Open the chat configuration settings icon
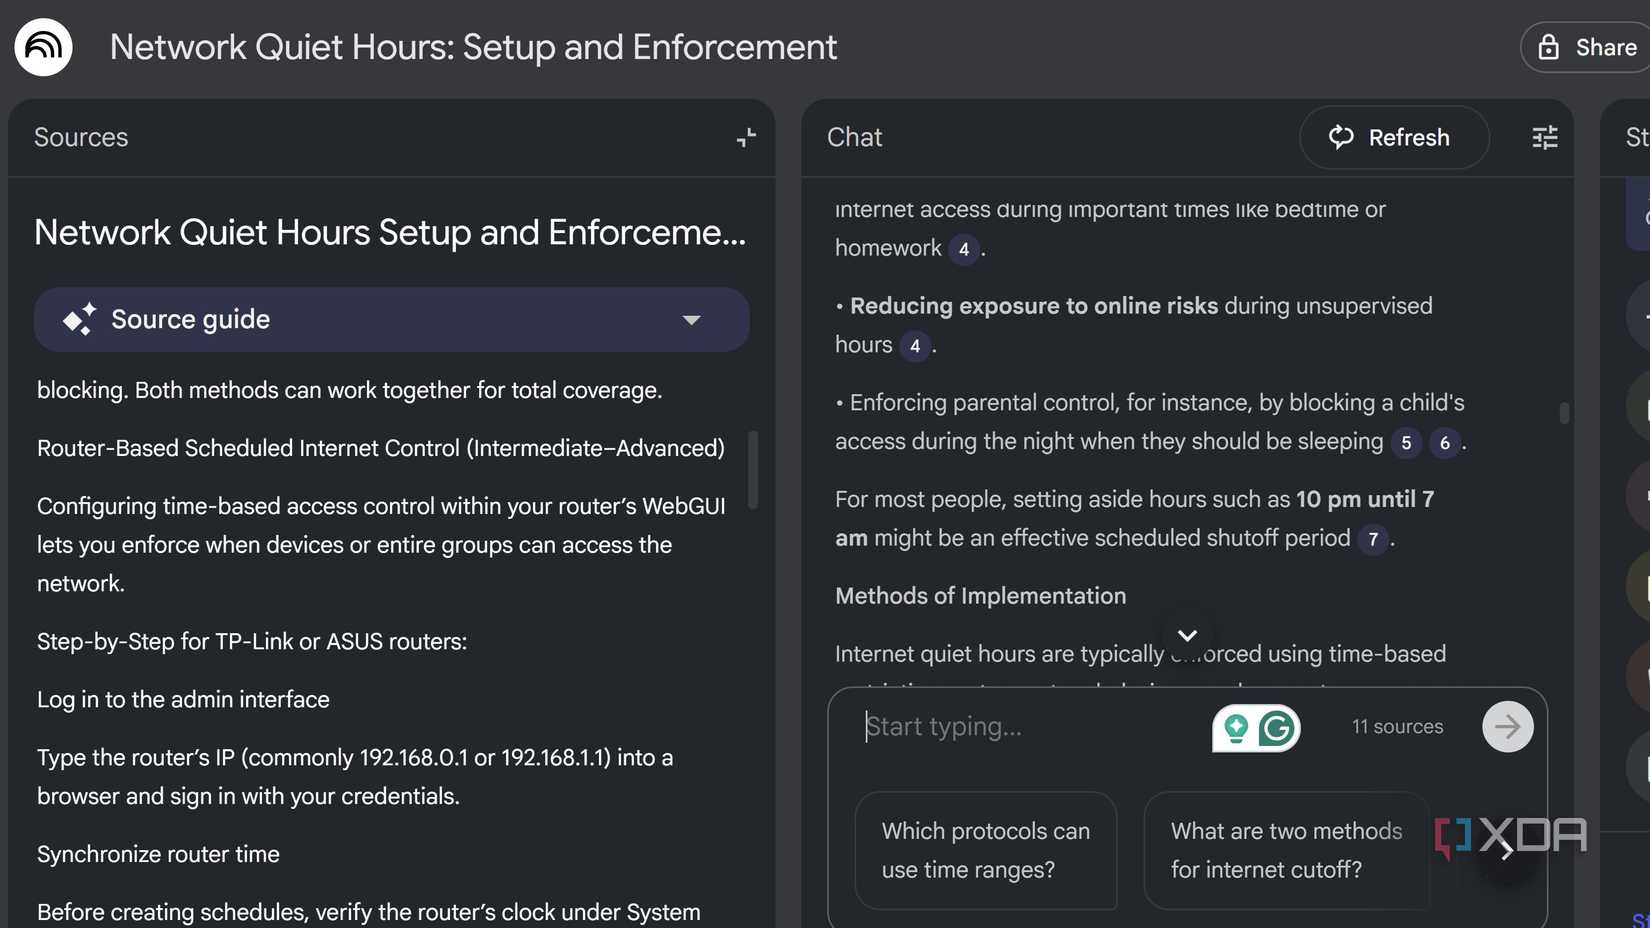The image size is (1650, 928). click(1544, 137)
